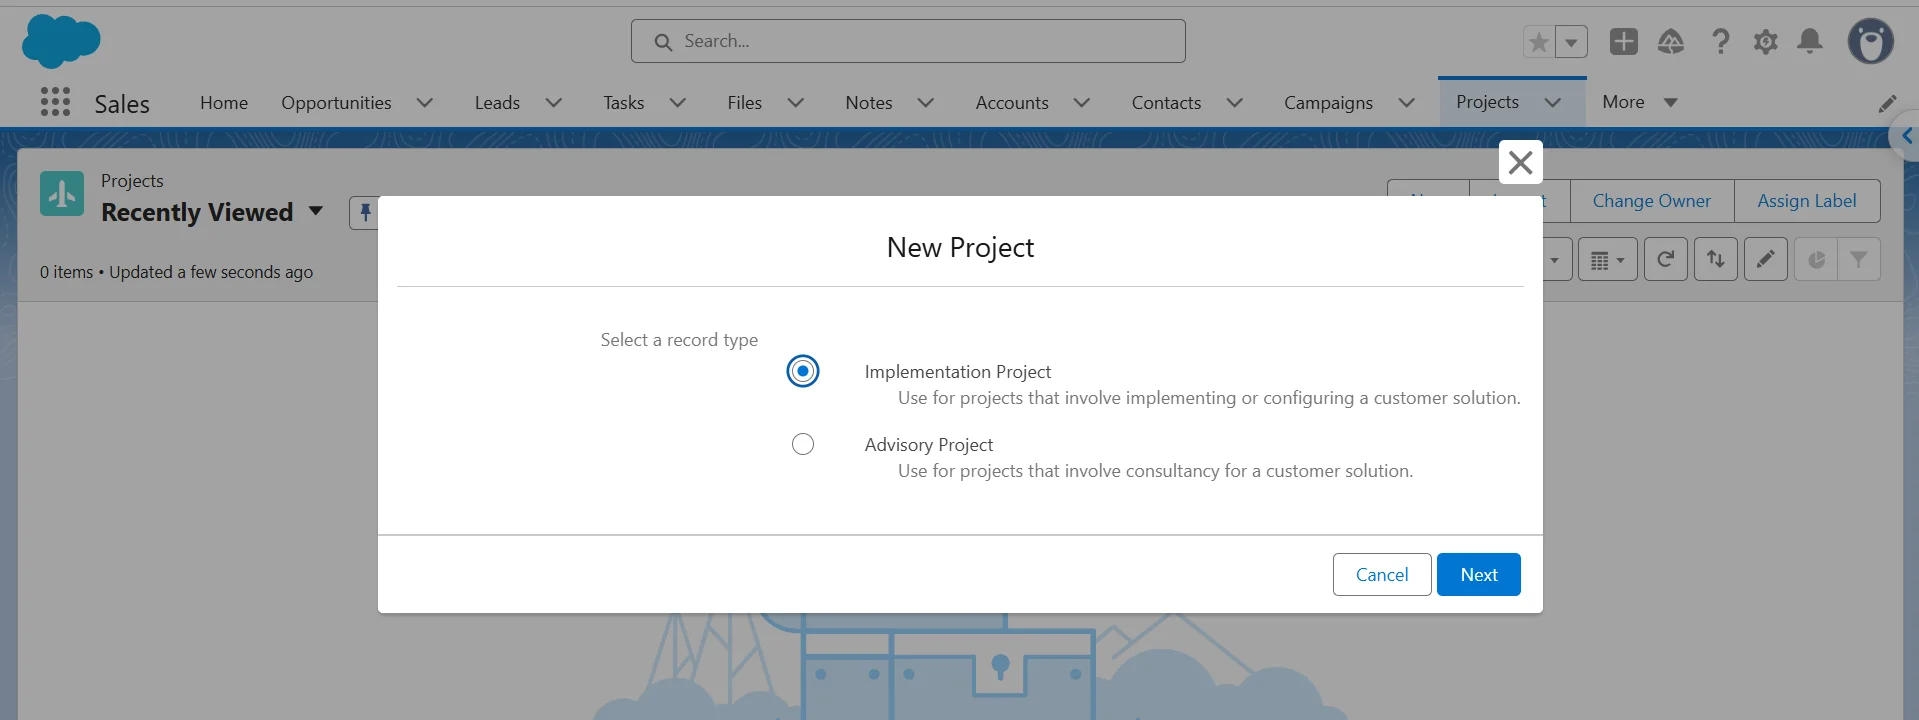
Task: Click the favorites star icon
Action: (1539, 42)
